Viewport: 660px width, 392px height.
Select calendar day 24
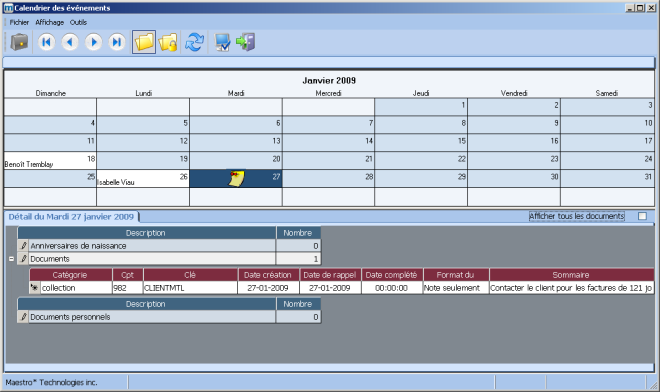[x=607, y=161]
